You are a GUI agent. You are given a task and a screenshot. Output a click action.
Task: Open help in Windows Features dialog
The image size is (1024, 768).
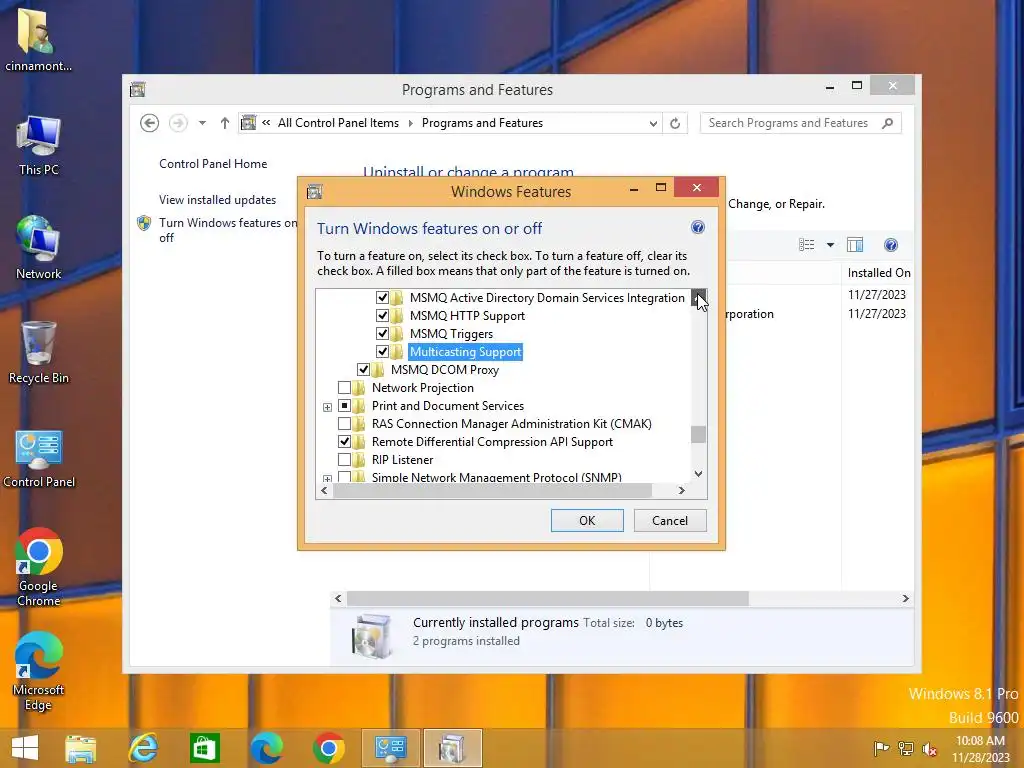coord(697,227)
